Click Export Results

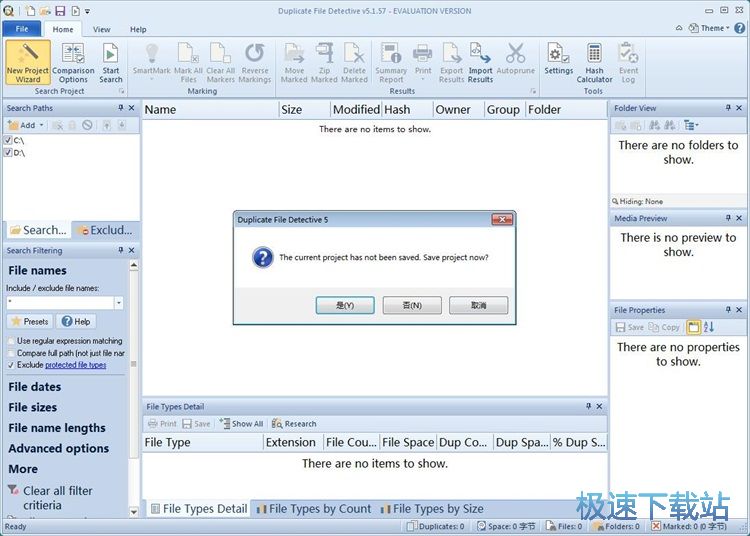click(452, 63)
